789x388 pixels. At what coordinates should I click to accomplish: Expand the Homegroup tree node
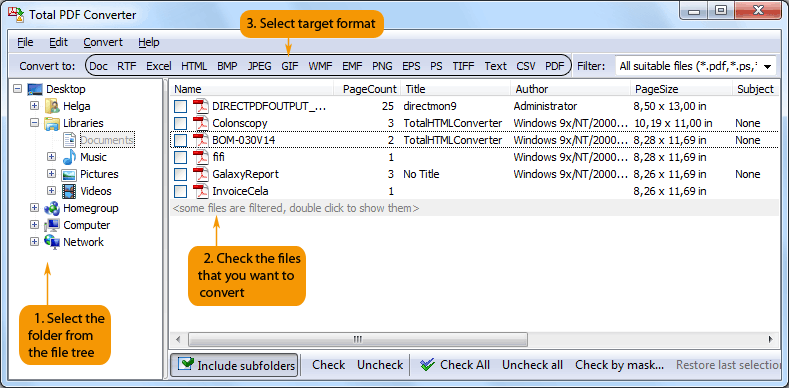pyautogui.click(x=34, y=208)
